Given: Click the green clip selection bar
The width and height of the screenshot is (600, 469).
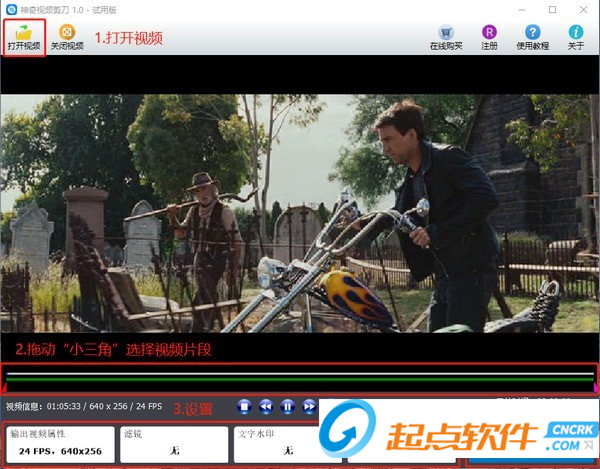Looking at the screenshot, I should (x=300, y=379).
